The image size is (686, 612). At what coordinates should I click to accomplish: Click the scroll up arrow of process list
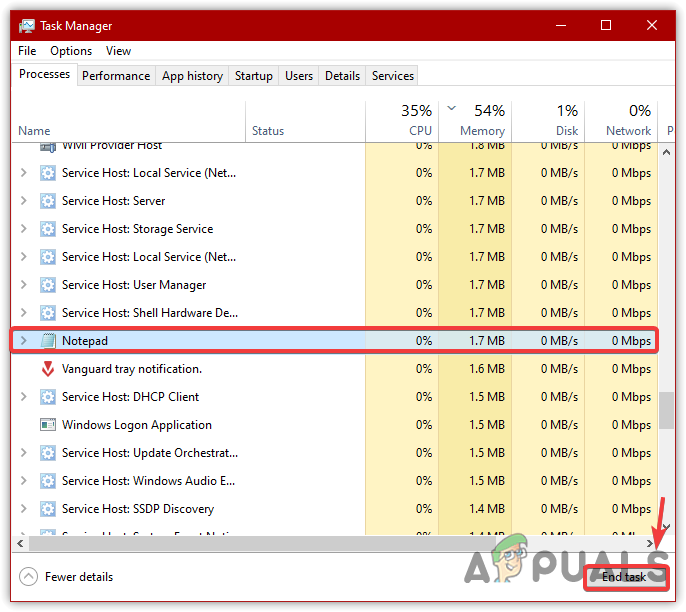[666, 152]
